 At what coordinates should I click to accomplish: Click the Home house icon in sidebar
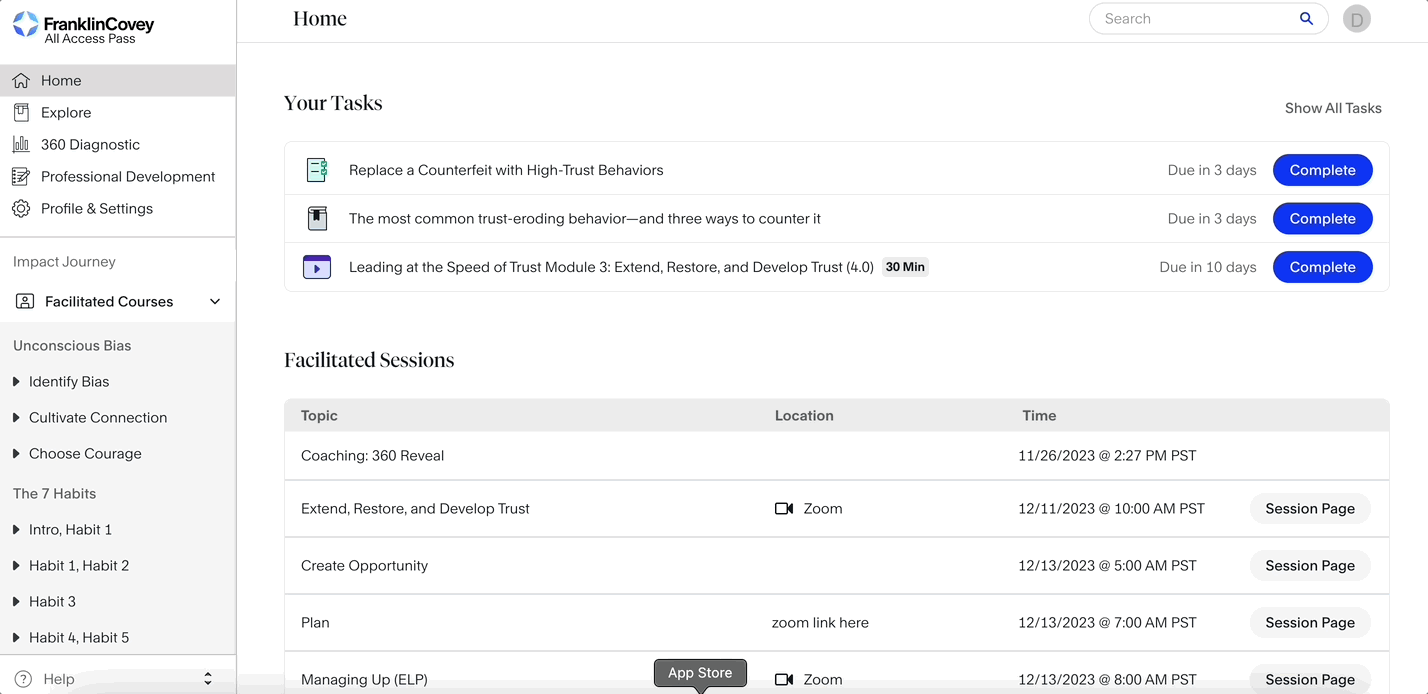[20, 80]
